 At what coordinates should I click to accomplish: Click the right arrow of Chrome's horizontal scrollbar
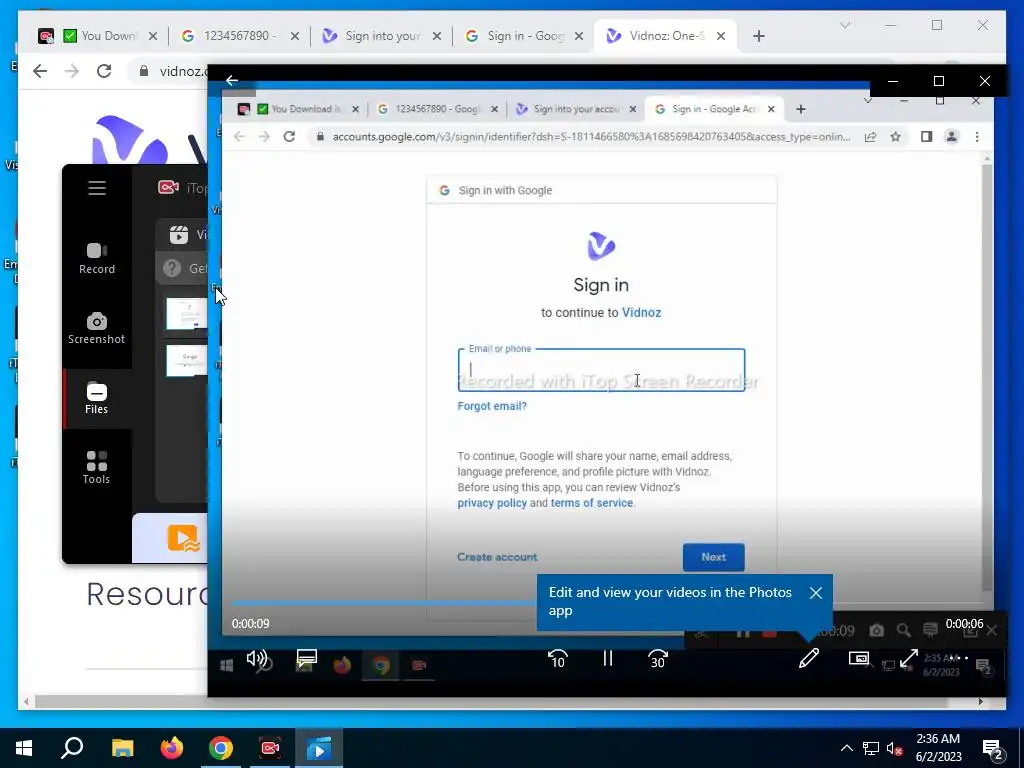980,702
